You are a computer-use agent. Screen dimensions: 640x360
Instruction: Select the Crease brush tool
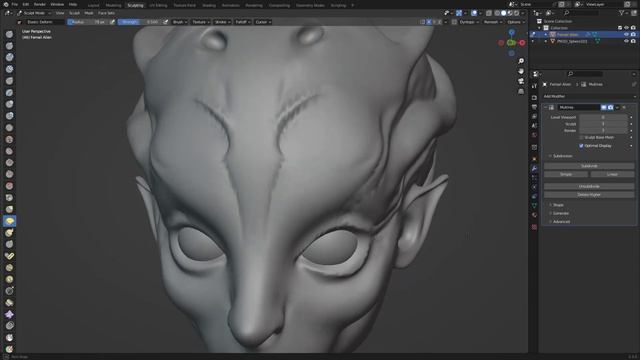pyautogui.click(x=9, y=128)
